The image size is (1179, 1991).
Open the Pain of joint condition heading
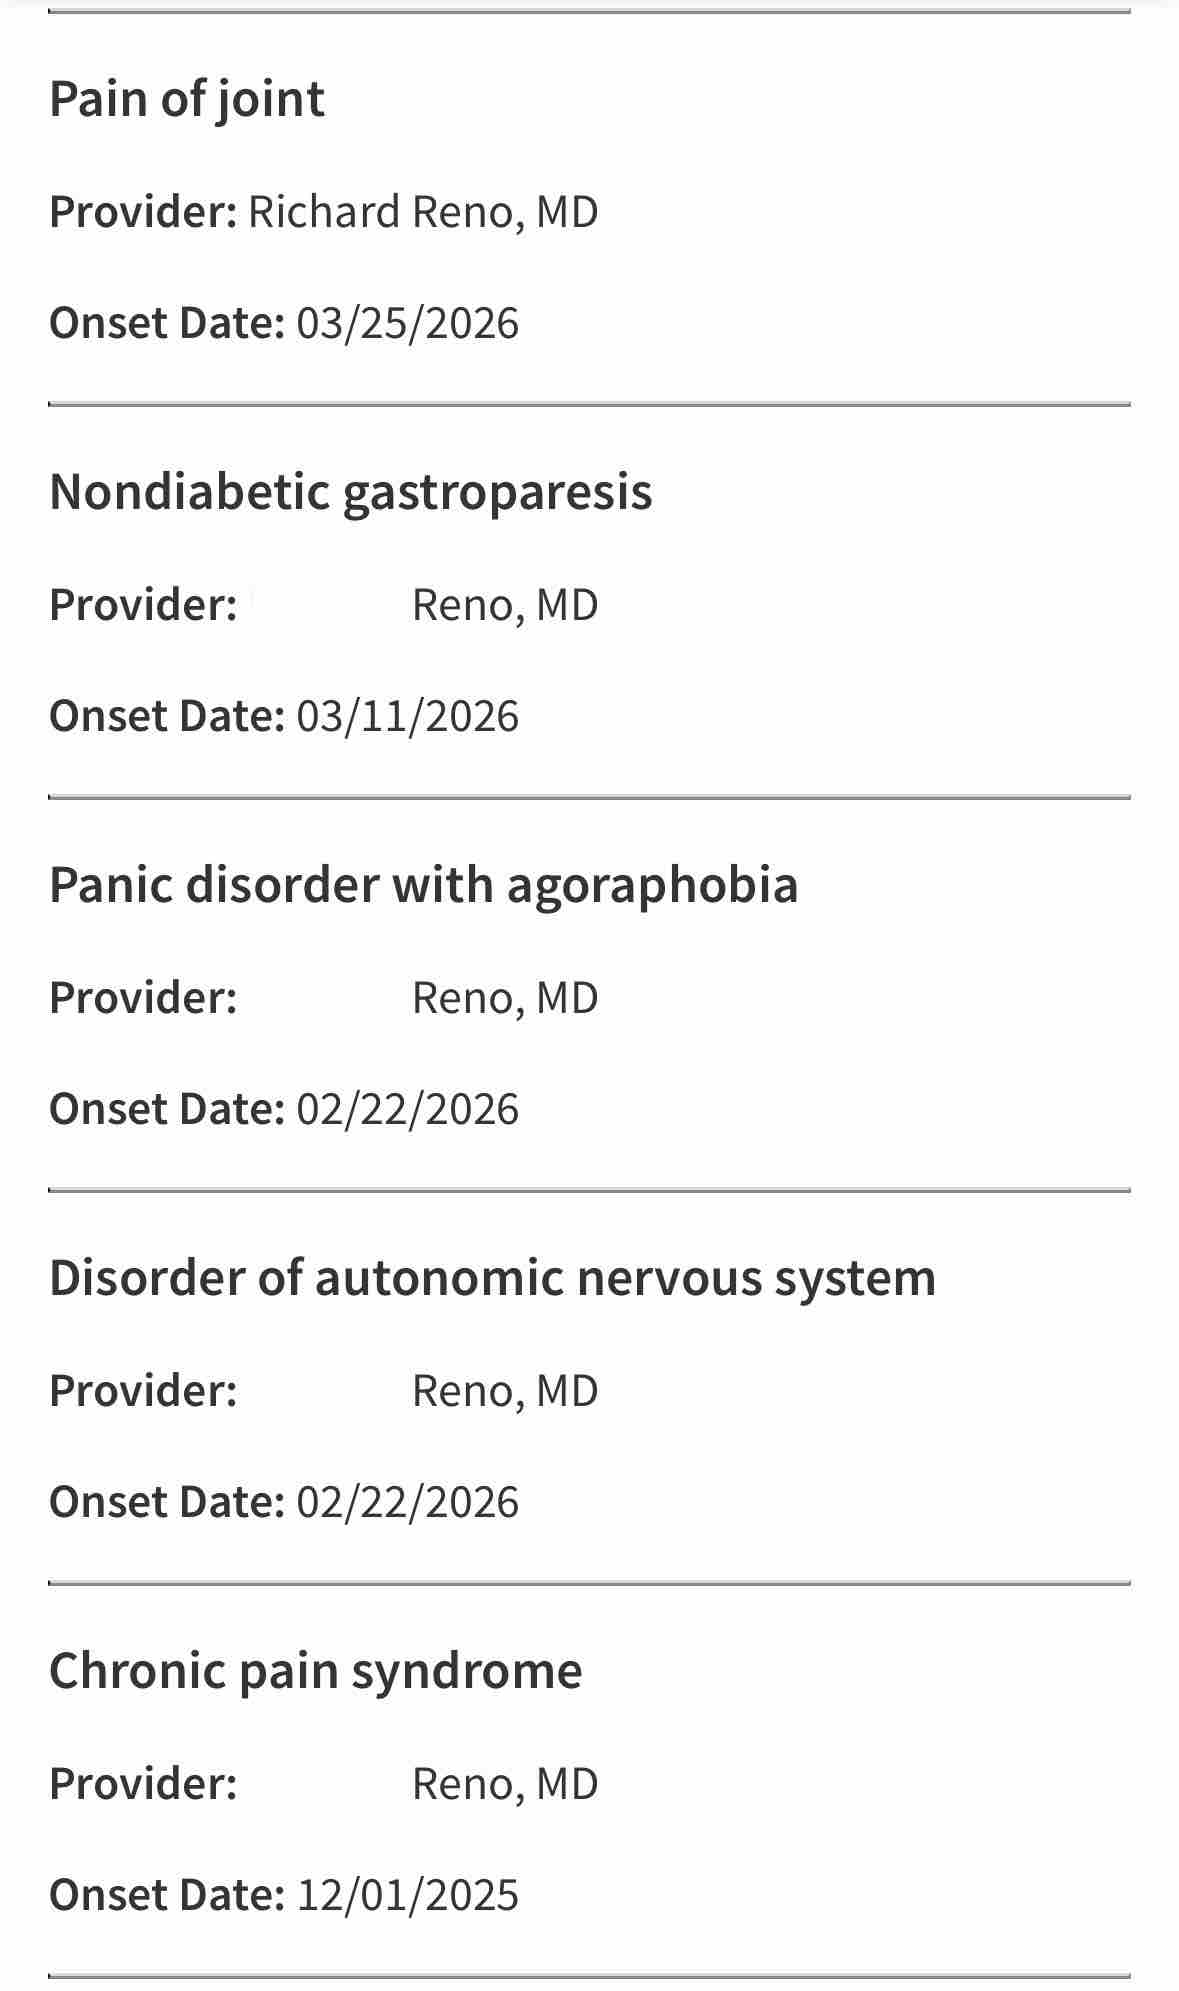[187, 100]
